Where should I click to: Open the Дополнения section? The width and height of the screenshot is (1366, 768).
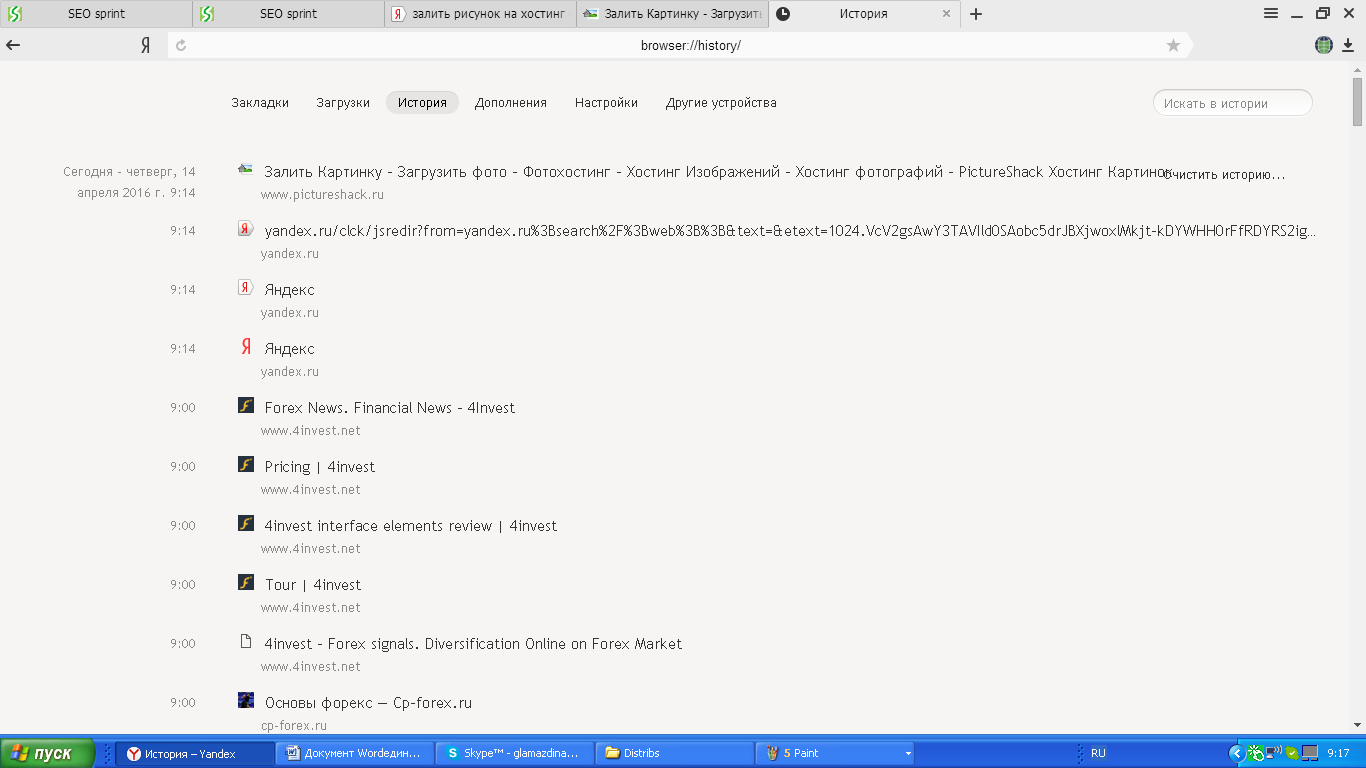pos(511,103)
